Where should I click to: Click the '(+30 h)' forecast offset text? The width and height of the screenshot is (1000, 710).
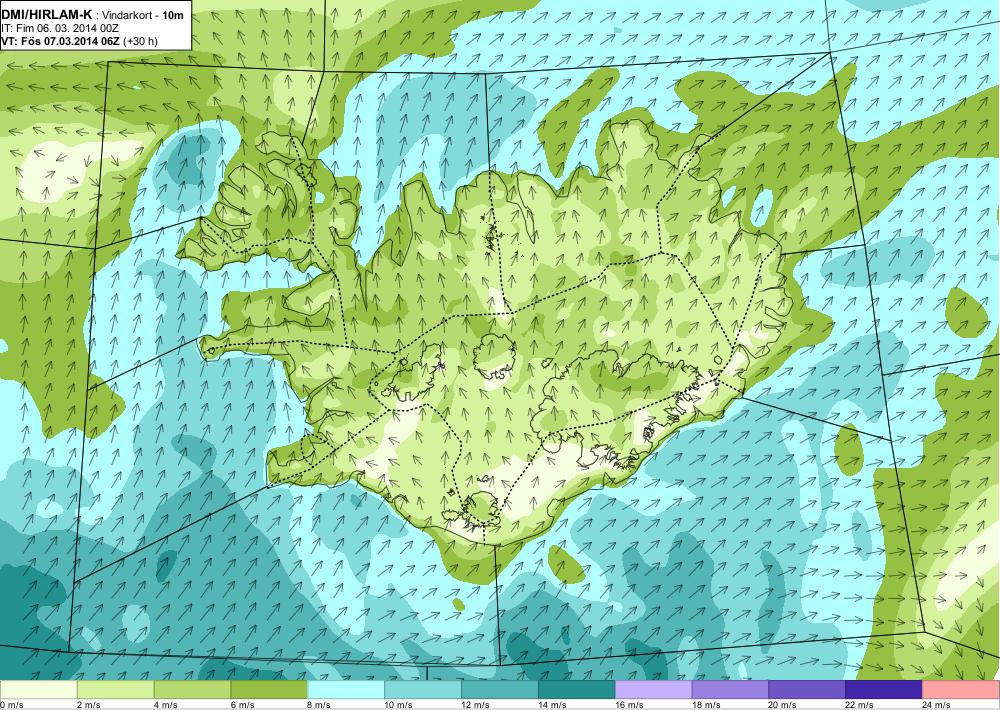140,41
